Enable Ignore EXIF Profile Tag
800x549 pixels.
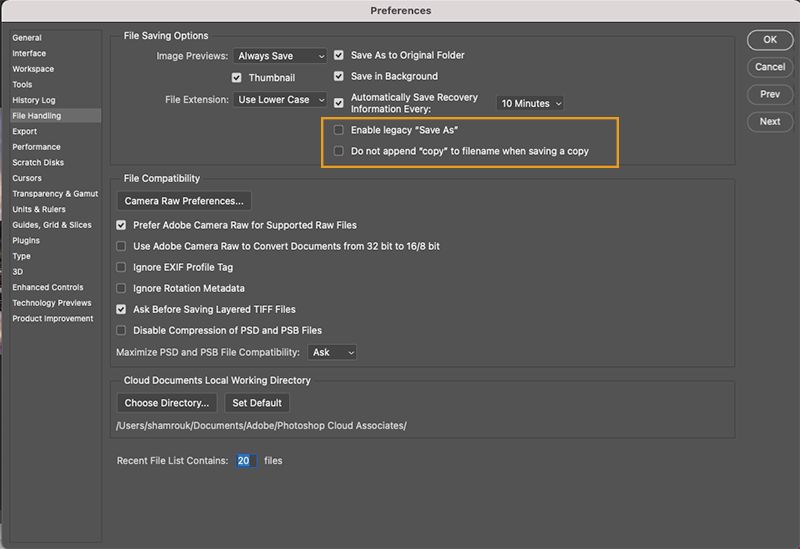[x=121, y=267]
